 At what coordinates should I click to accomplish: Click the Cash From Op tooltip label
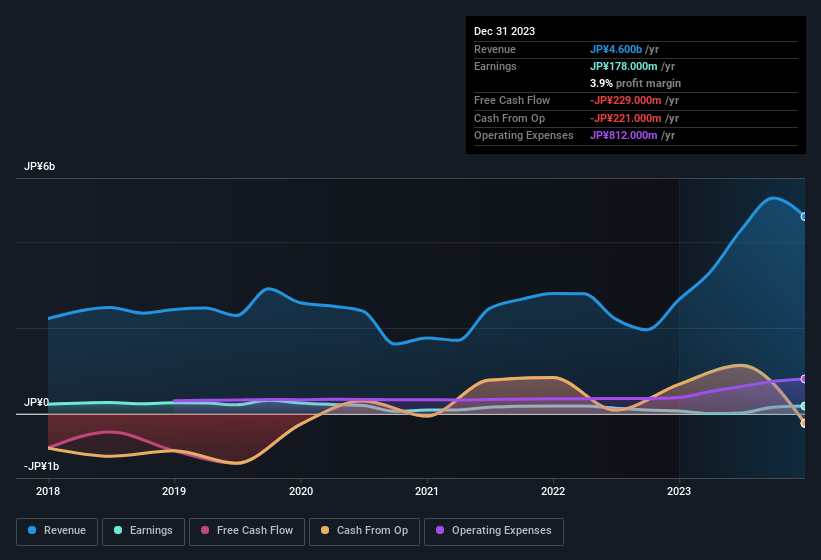tap(509, 118)
